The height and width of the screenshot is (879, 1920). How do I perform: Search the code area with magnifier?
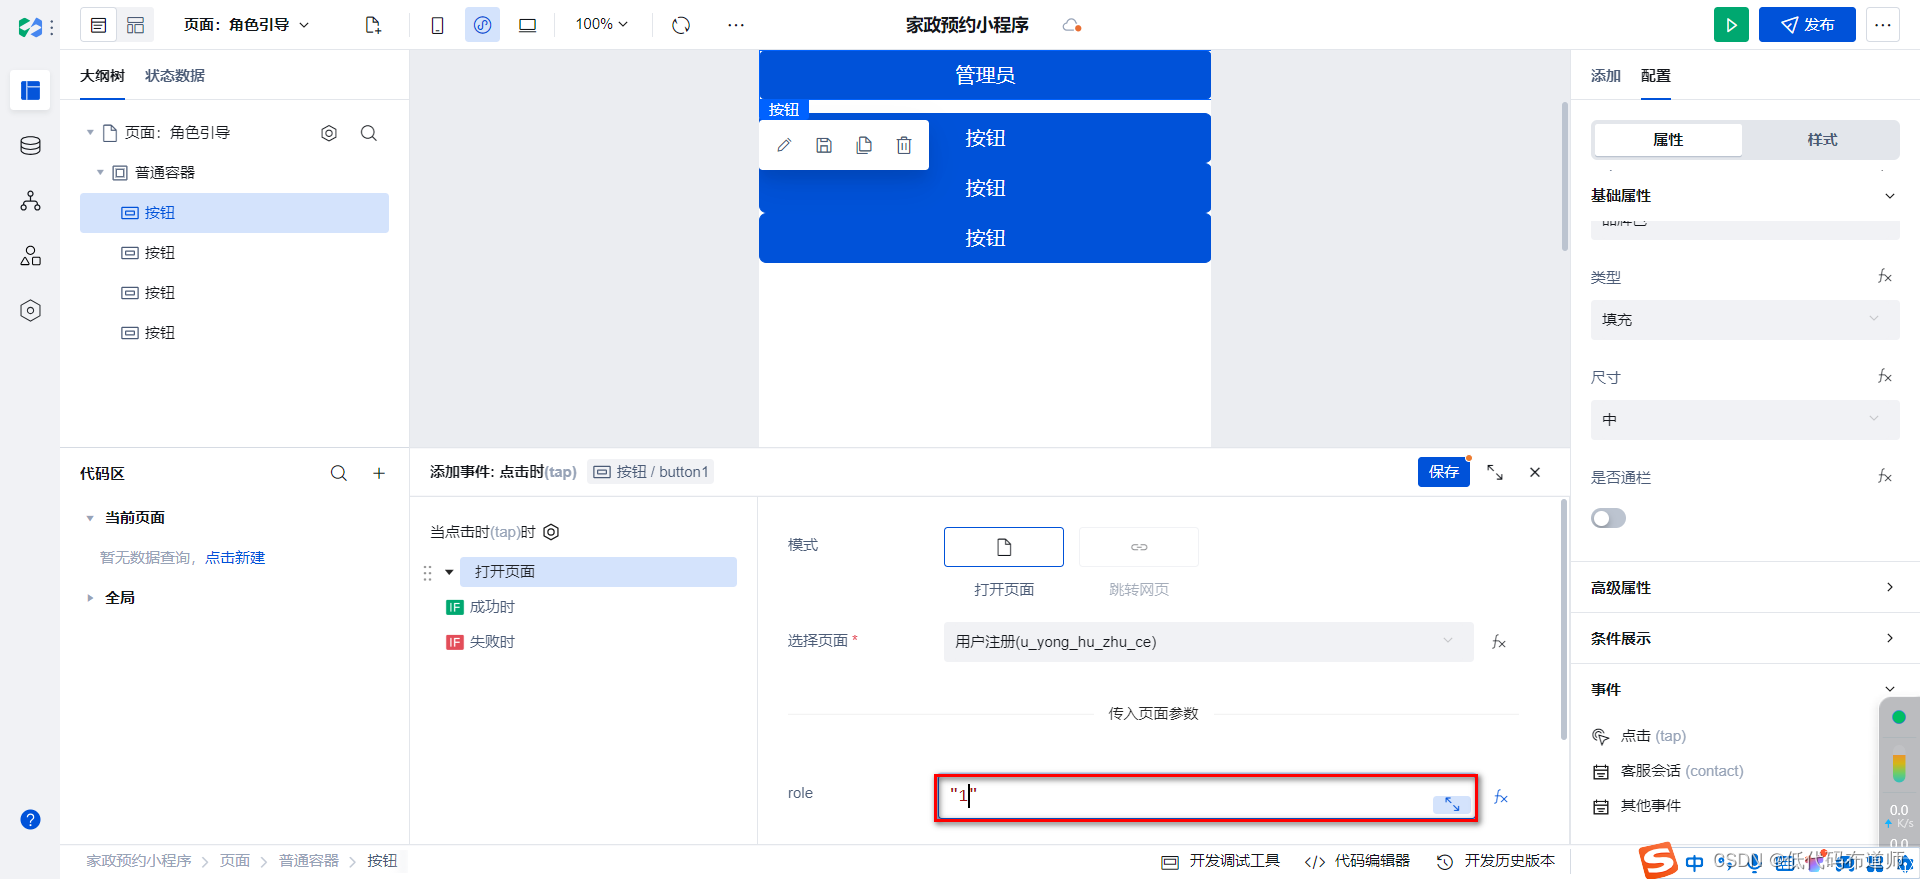(339, 473)
